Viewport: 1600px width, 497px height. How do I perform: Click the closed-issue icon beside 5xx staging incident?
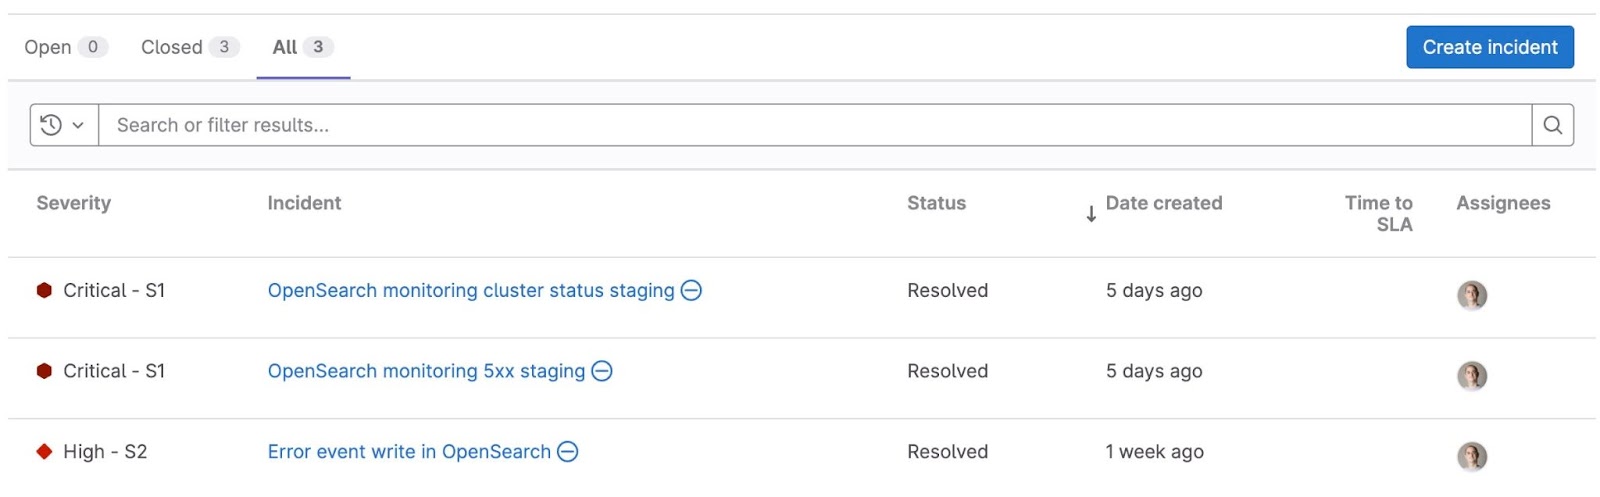pyautogui.click(x=602, y=371)
